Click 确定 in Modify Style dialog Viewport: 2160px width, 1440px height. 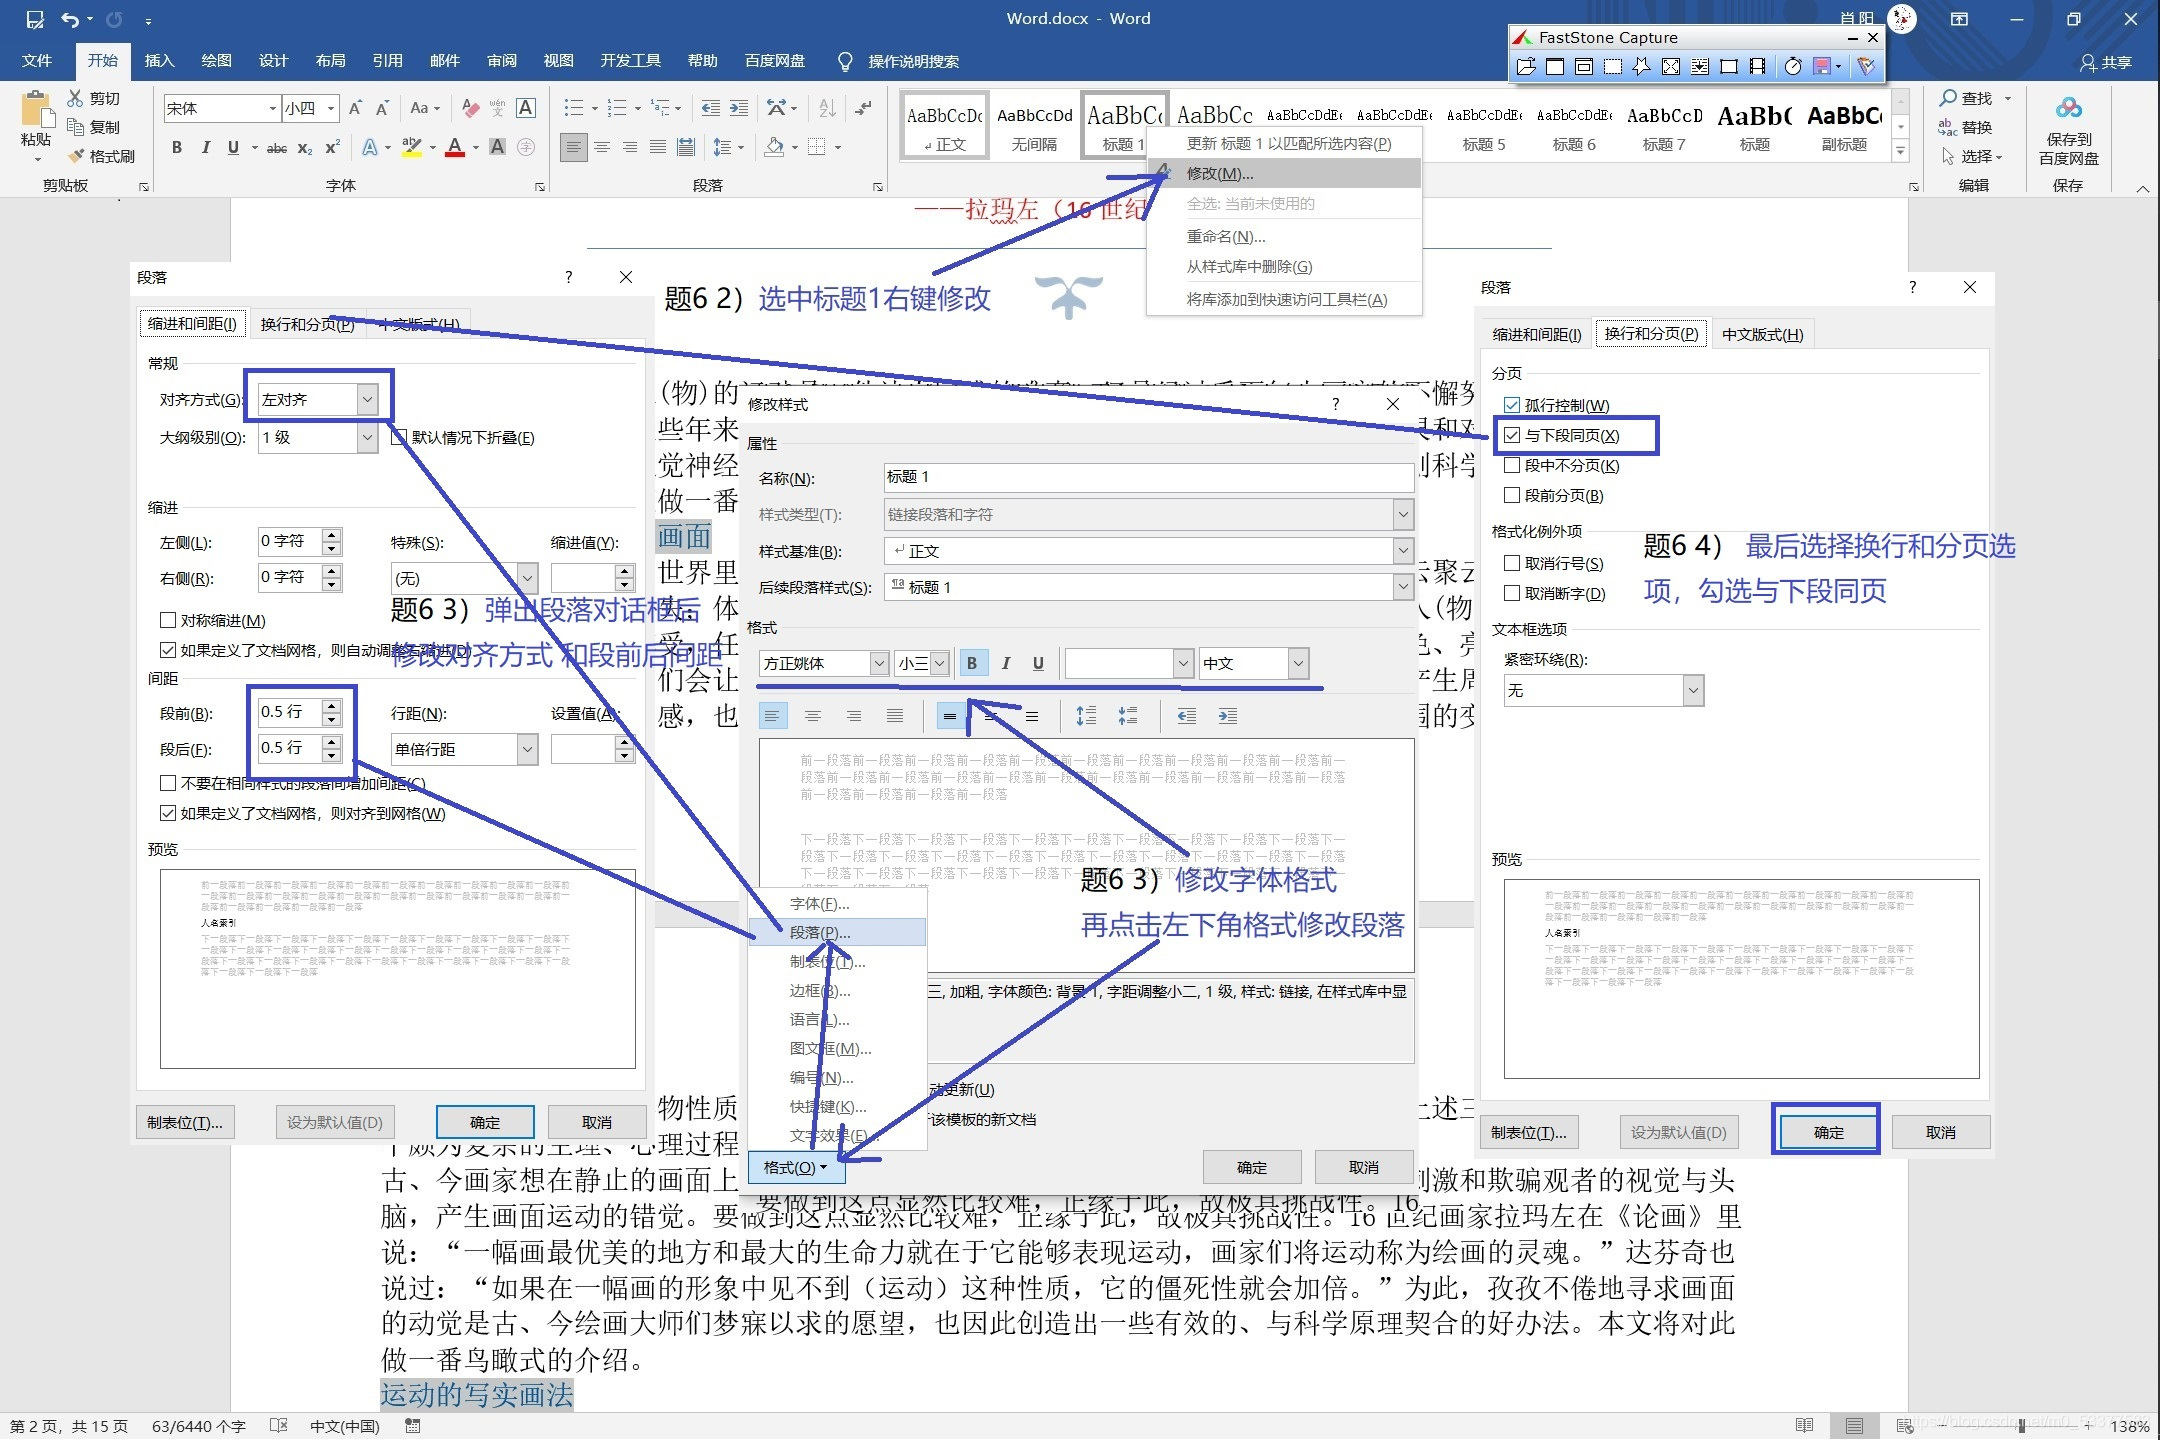pyautogui.click(x=1251, y=1167)
